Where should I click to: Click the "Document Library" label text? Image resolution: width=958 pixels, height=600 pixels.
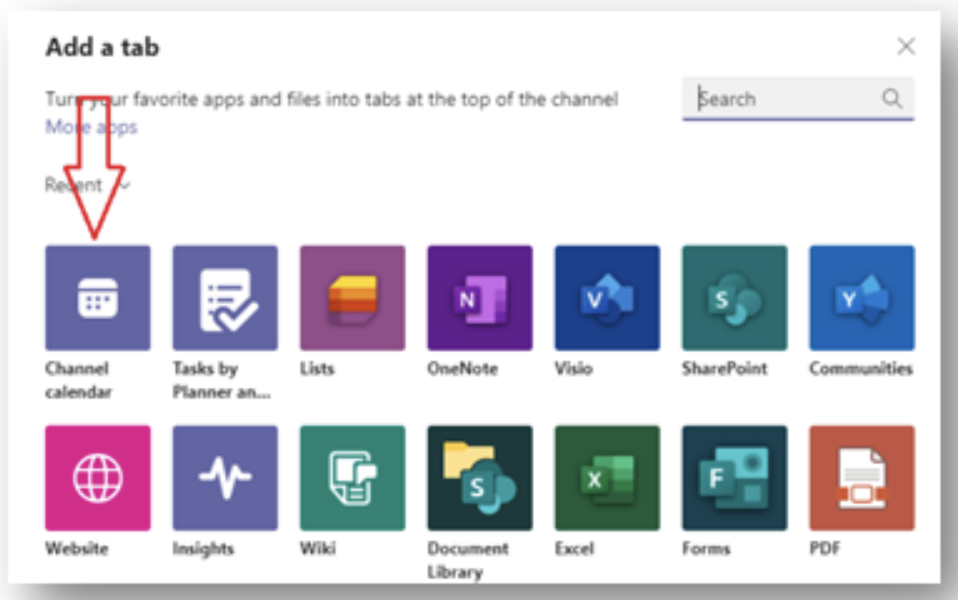point(468,560)
